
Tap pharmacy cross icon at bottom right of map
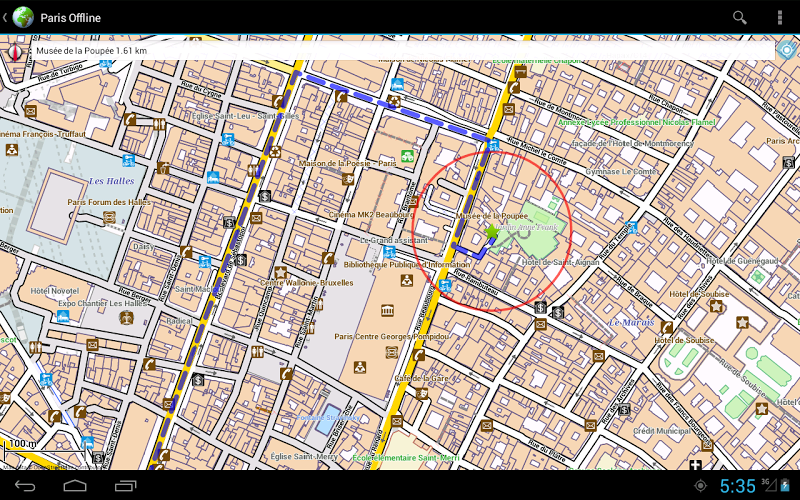tap(695, 464)
